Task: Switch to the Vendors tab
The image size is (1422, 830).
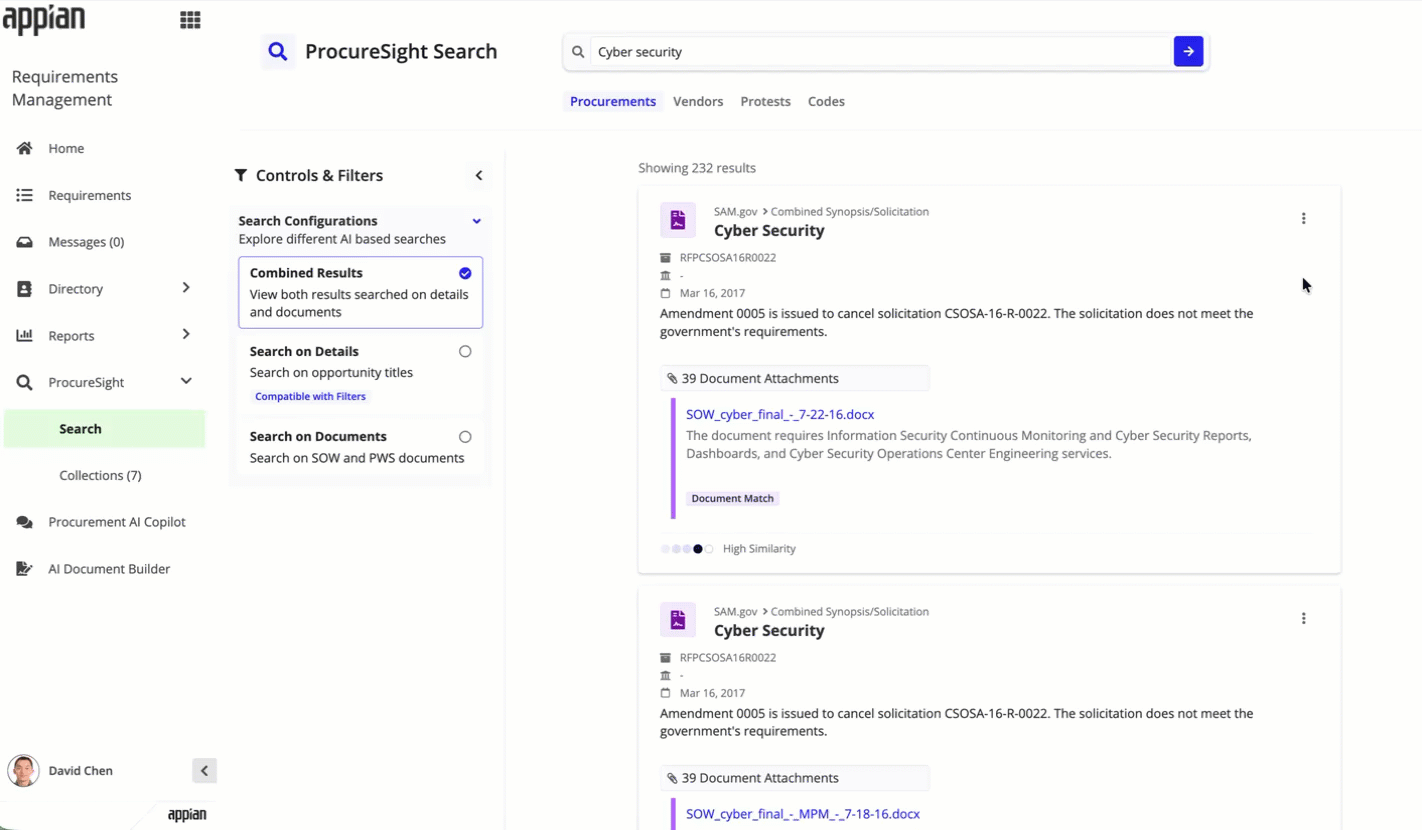Action: (x=698, y=101)
